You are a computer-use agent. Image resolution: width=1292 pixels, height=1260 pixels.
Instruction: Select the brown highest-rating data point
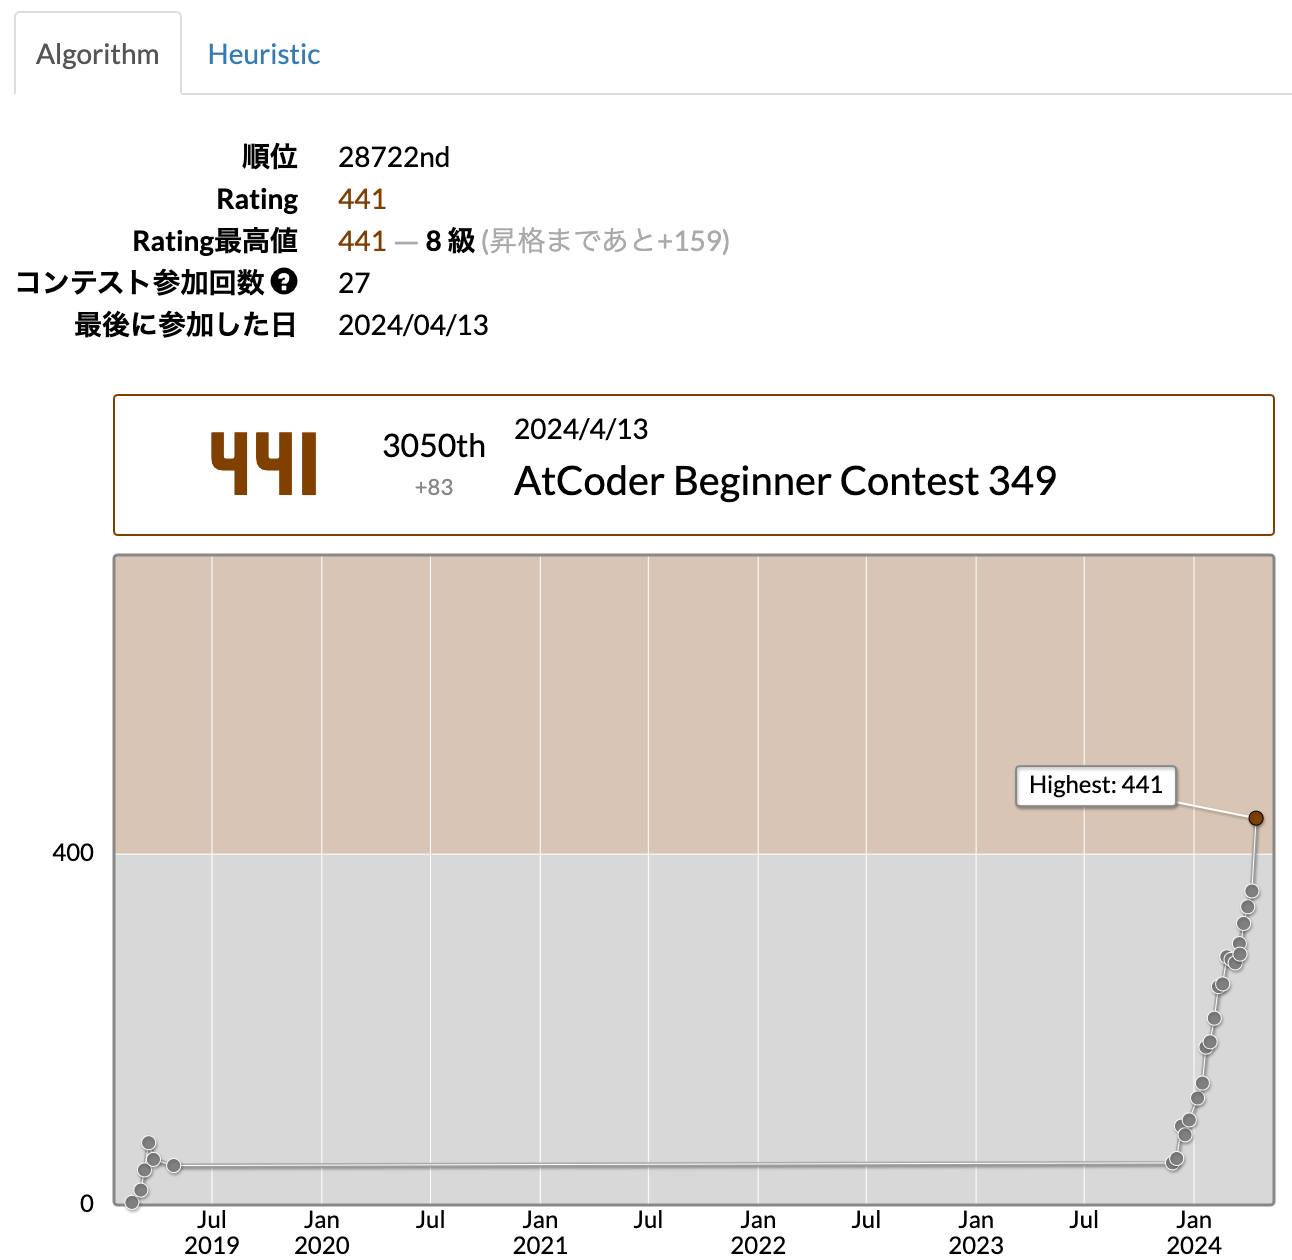point(1256,818)
